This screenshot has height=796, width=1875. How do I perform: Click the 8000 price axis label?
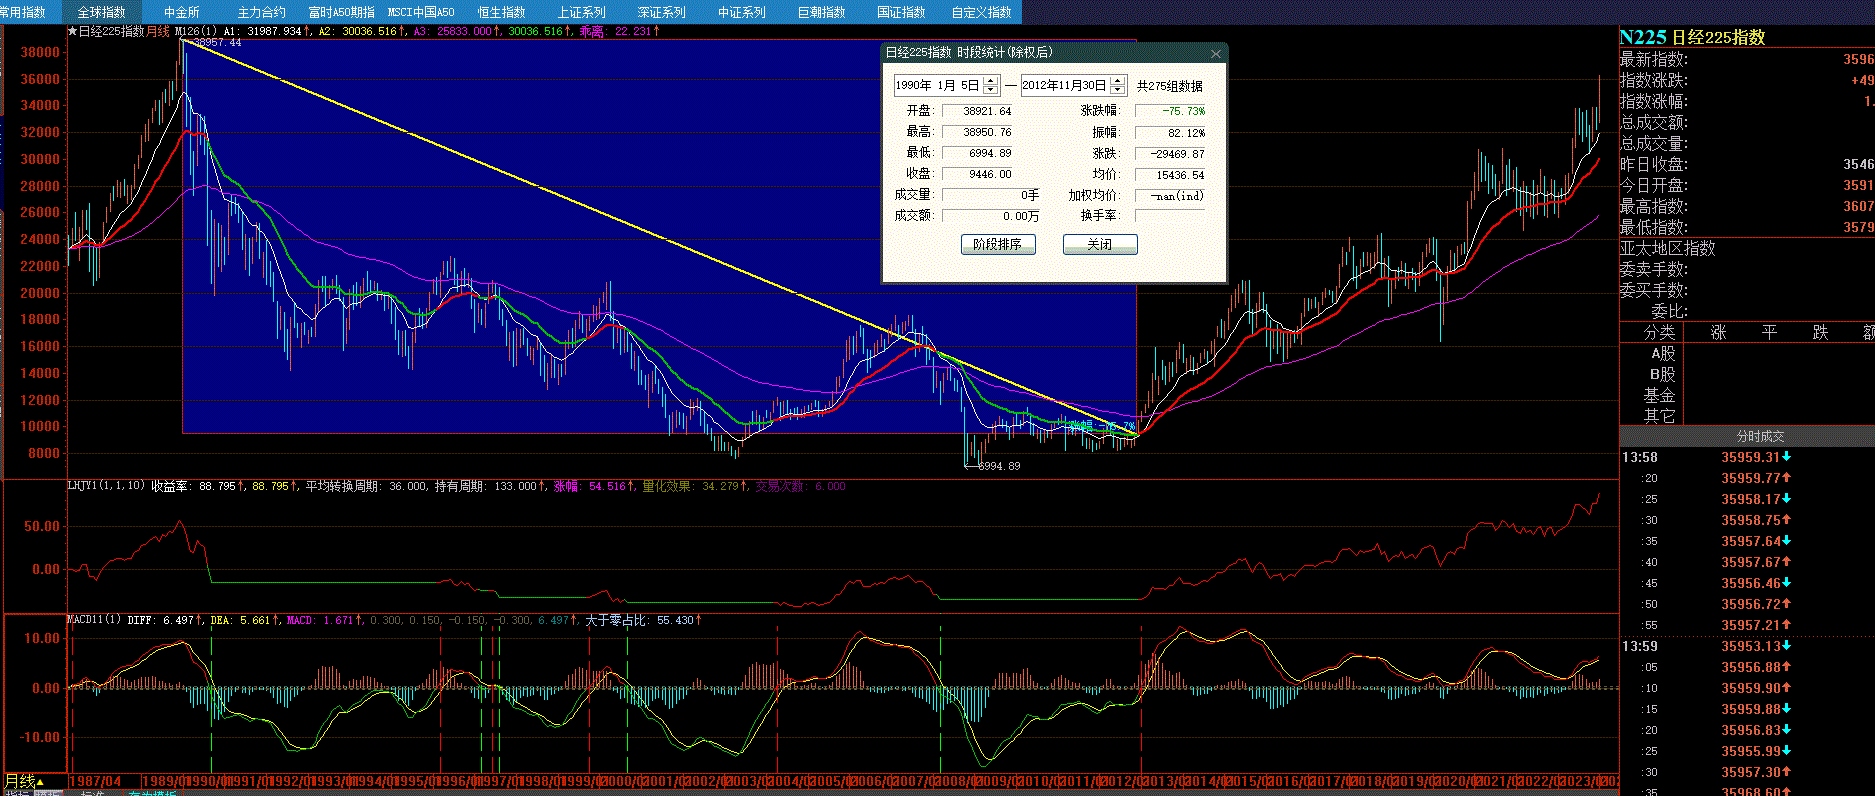pyautogui.click(x=44, y=453)
